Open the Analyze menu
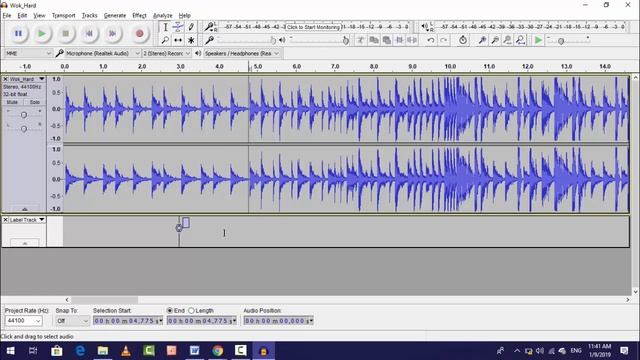 (x=162, y=16)
